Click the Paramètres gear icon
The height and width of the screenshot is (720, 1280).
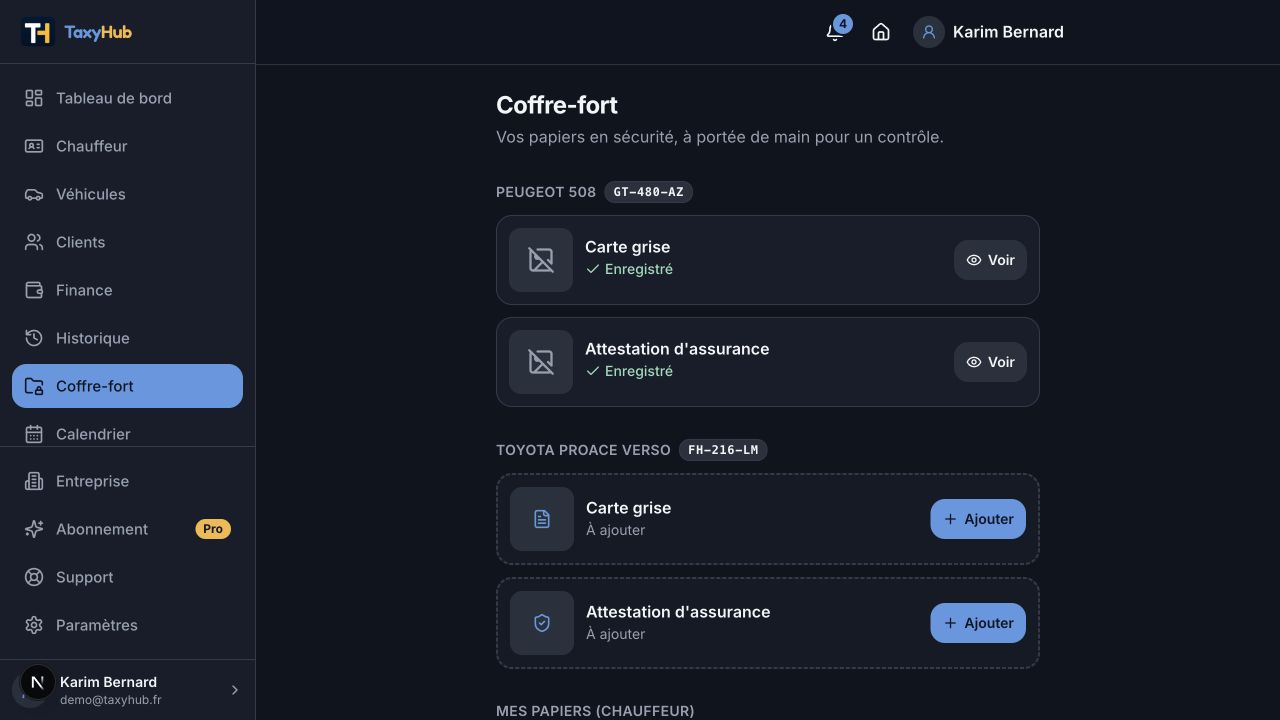(x=34, y=625)
